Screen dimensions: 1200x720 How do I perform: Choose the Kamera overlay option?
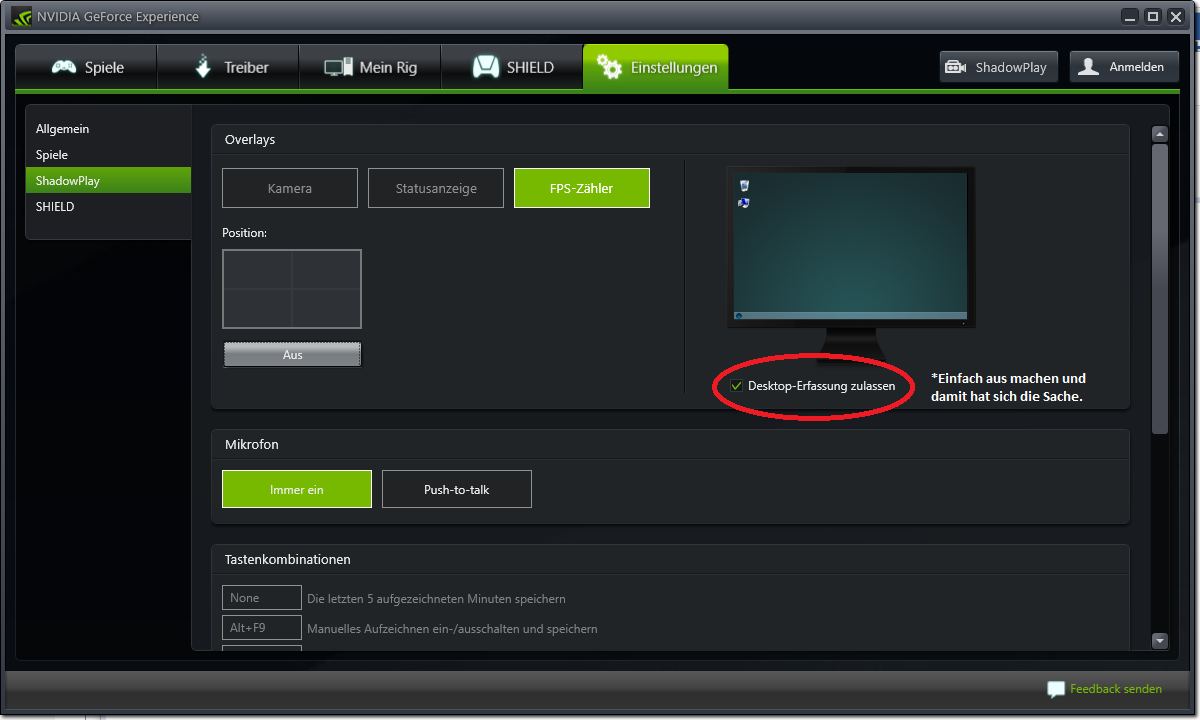coord(290,188)
